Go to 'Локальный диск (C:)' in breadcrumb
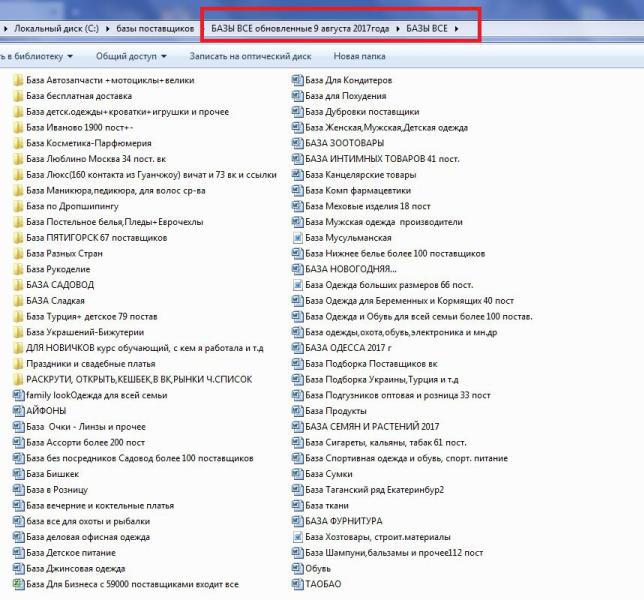The height and width of the screenshot is (600, 644). pyautogui.click(x=54, y=28)
